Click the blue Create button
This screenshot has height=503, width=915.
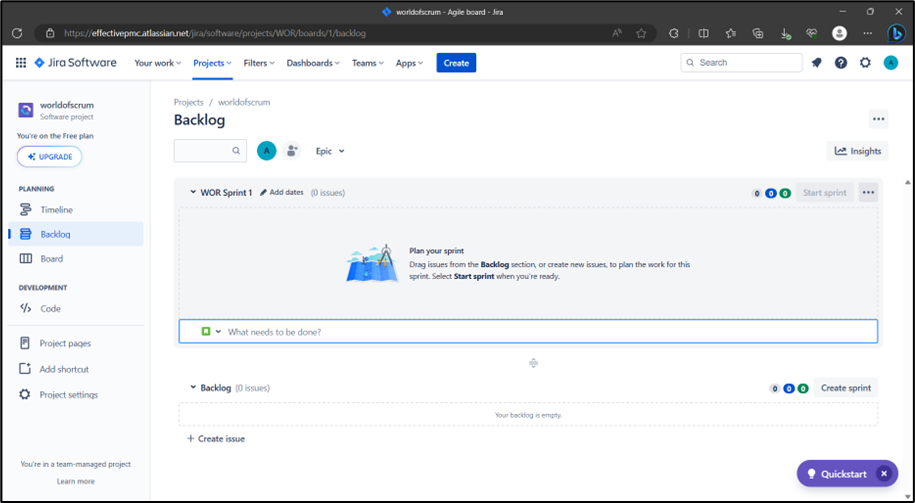tap(456, 63)
